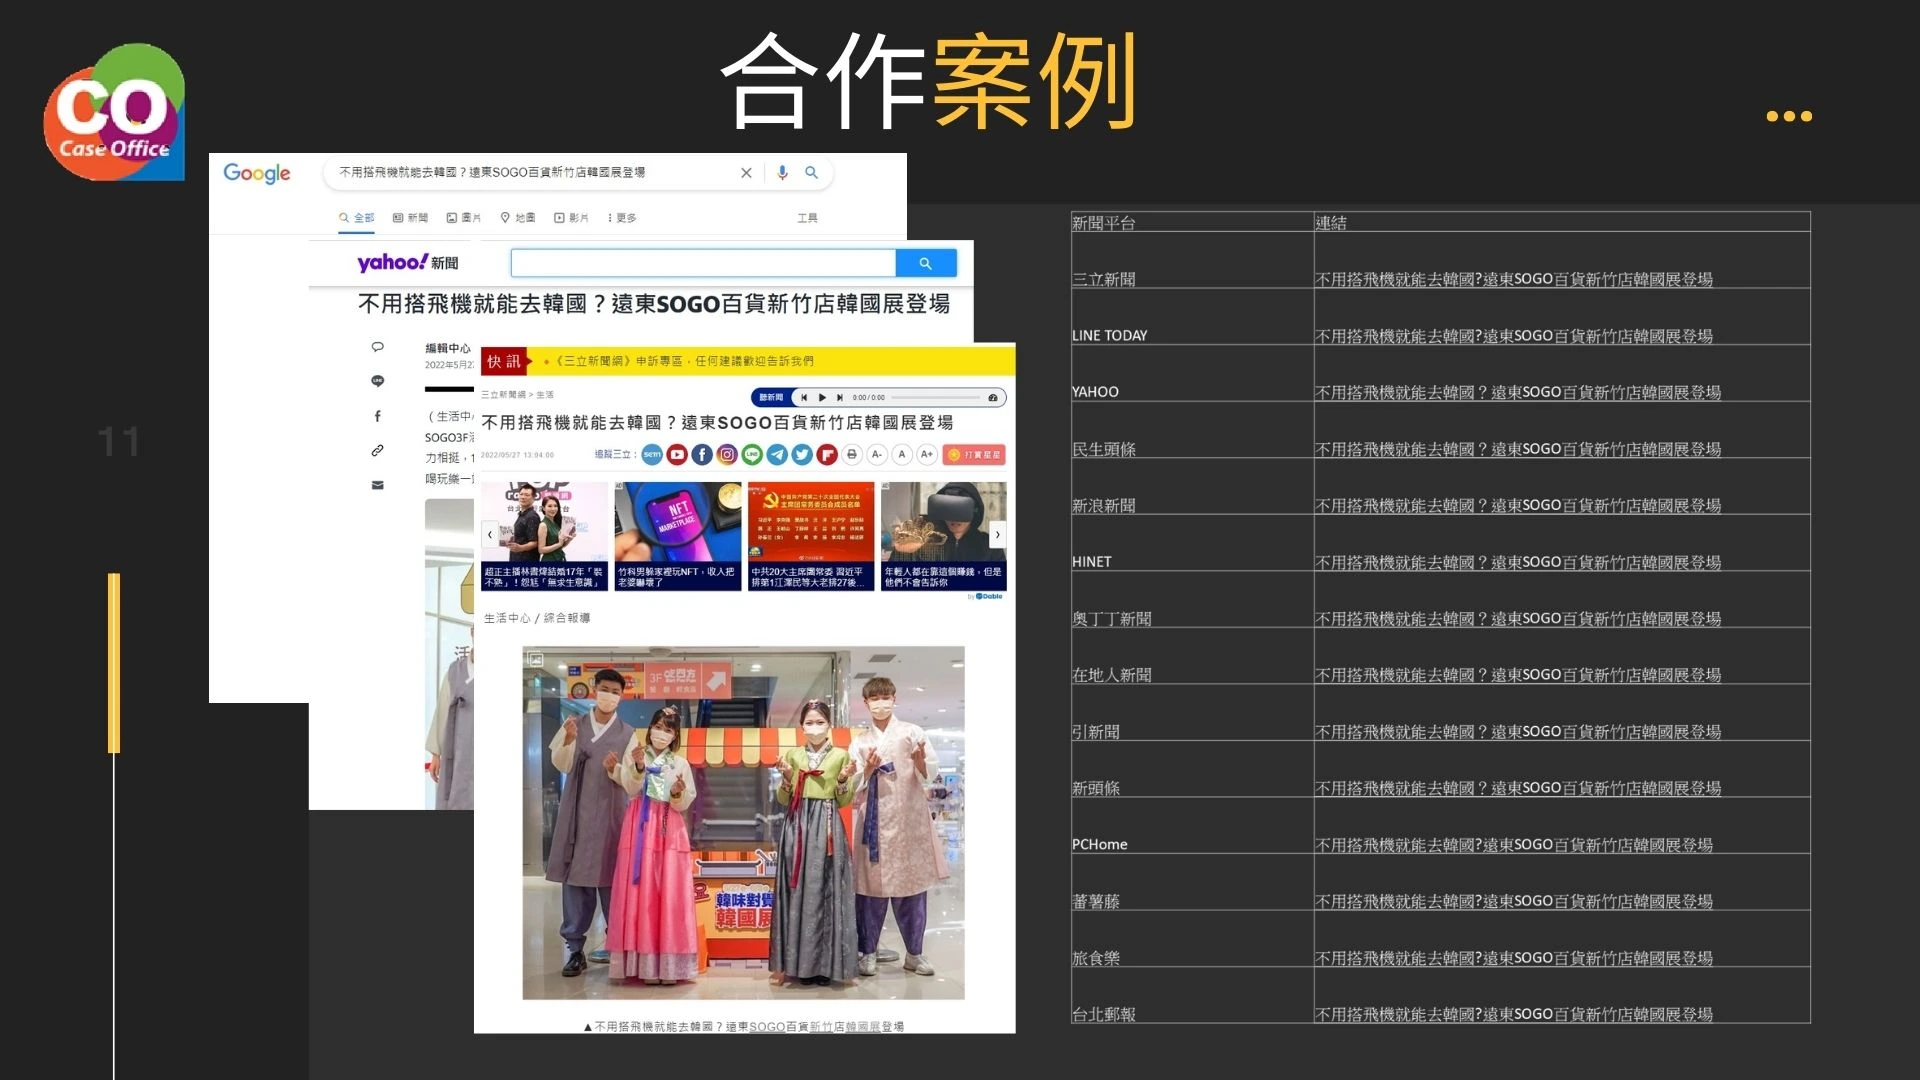Click the Google voice search microphone icon
Viewport: 1920px width, 1080px height.
782,173
